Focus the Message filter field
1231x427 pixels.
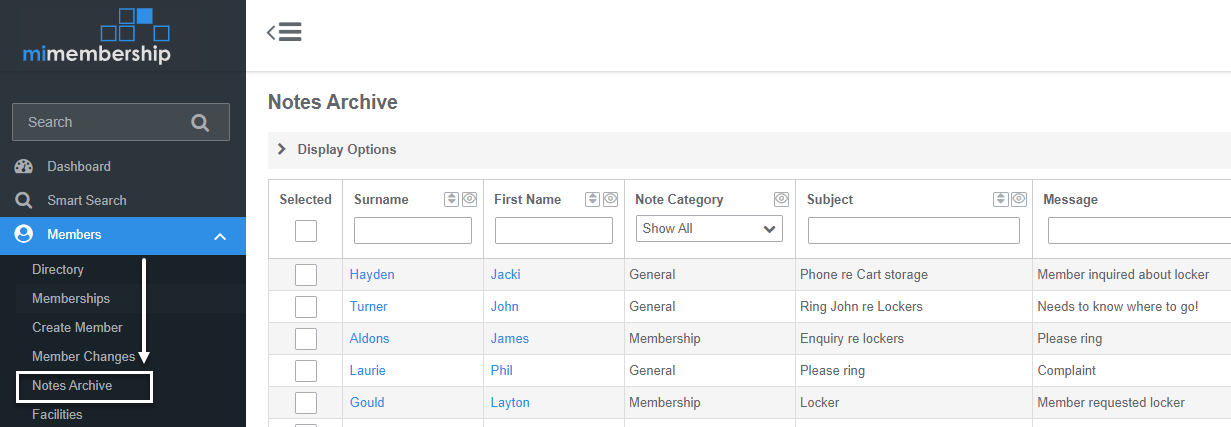coord(1139,231)
